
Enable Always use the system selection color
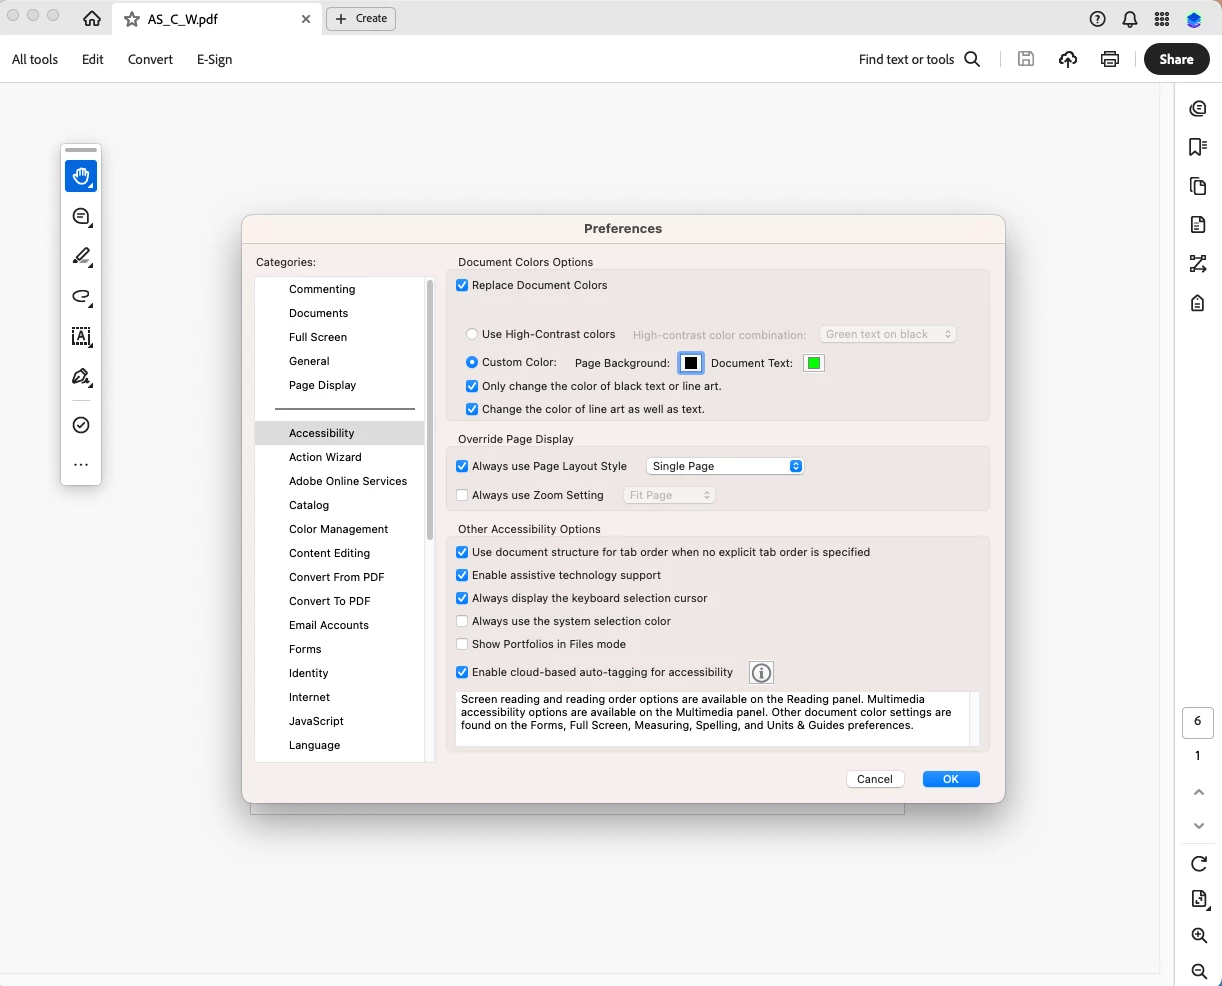462,621
